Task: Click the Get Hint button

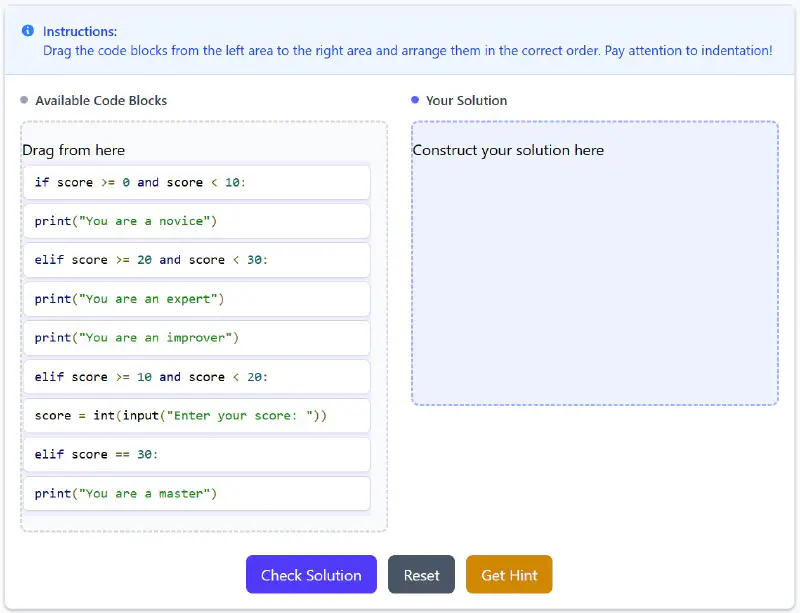Action: pos(509,574)
